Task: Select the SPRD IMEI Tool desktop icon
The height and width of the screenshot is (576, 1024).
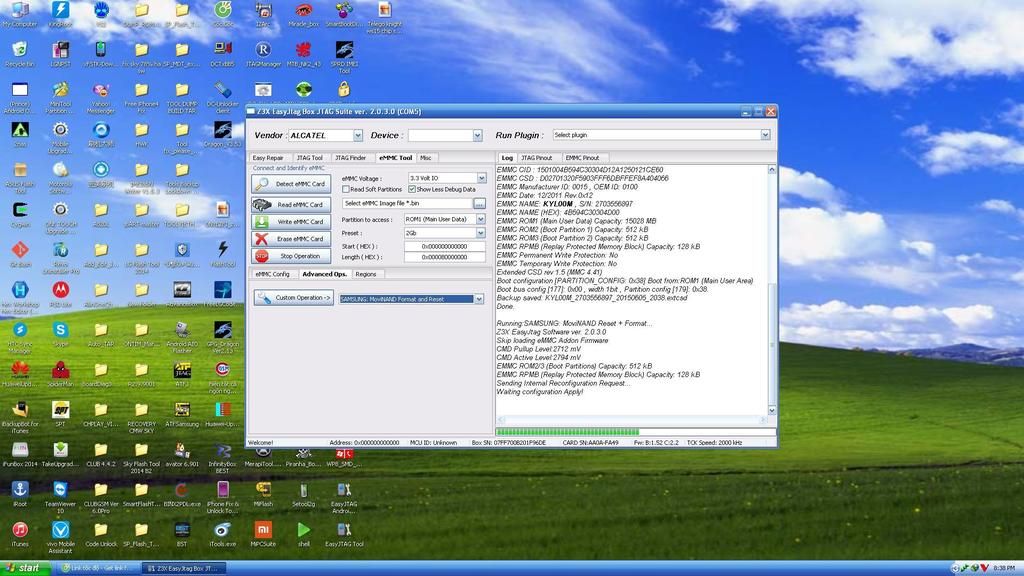Action: [x=344, y=57]
